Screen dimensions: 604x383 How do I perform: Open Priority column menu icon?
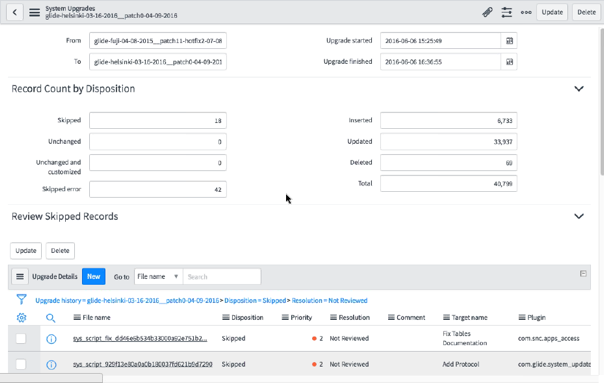tap(285, 317)
